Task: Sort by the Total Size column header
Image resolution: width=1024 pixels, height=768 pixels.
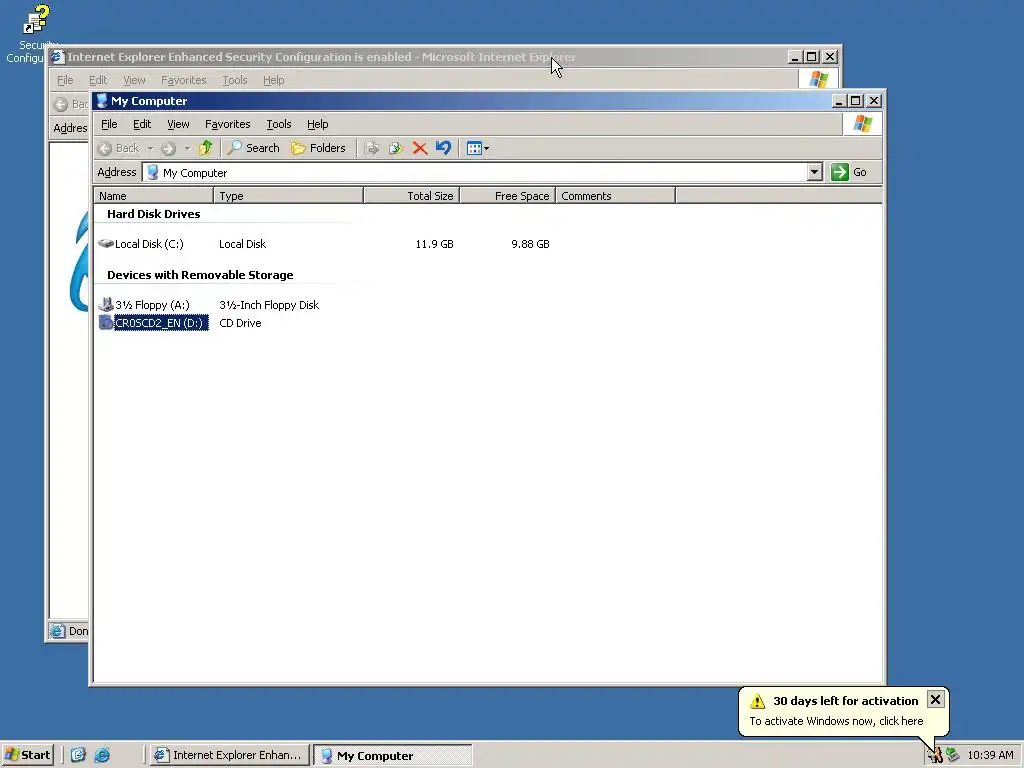Action: tap(411, 196)
